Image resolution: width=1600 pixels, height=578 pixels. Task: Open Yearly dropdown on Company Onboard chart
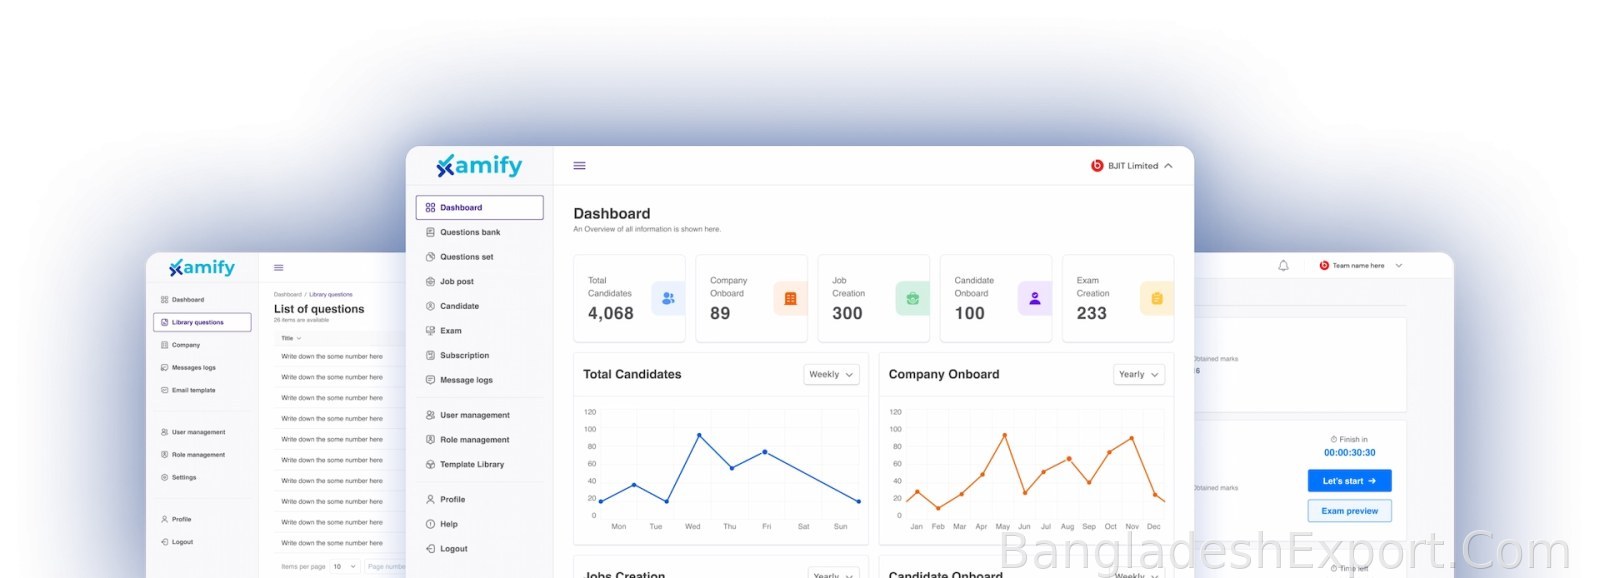pos(1139,374)
